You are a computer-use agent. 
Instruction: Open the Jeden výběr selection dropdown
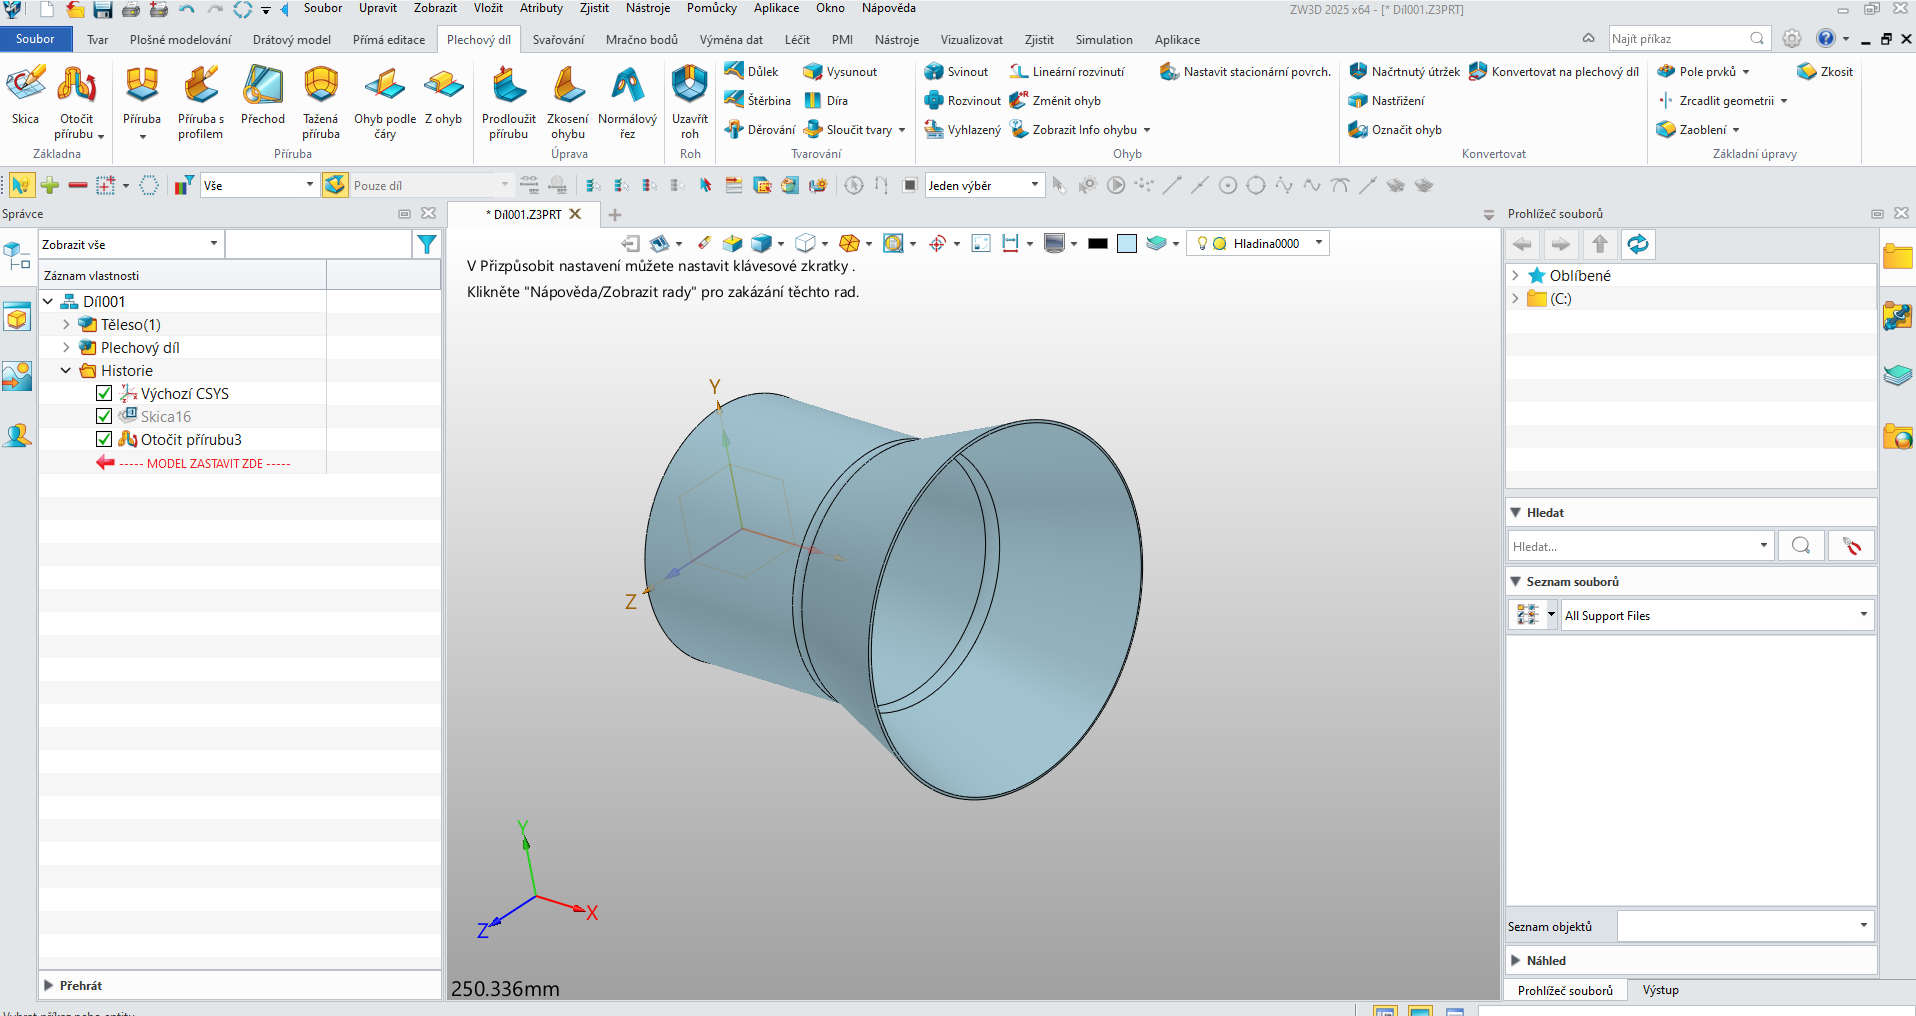click(984, 185)
